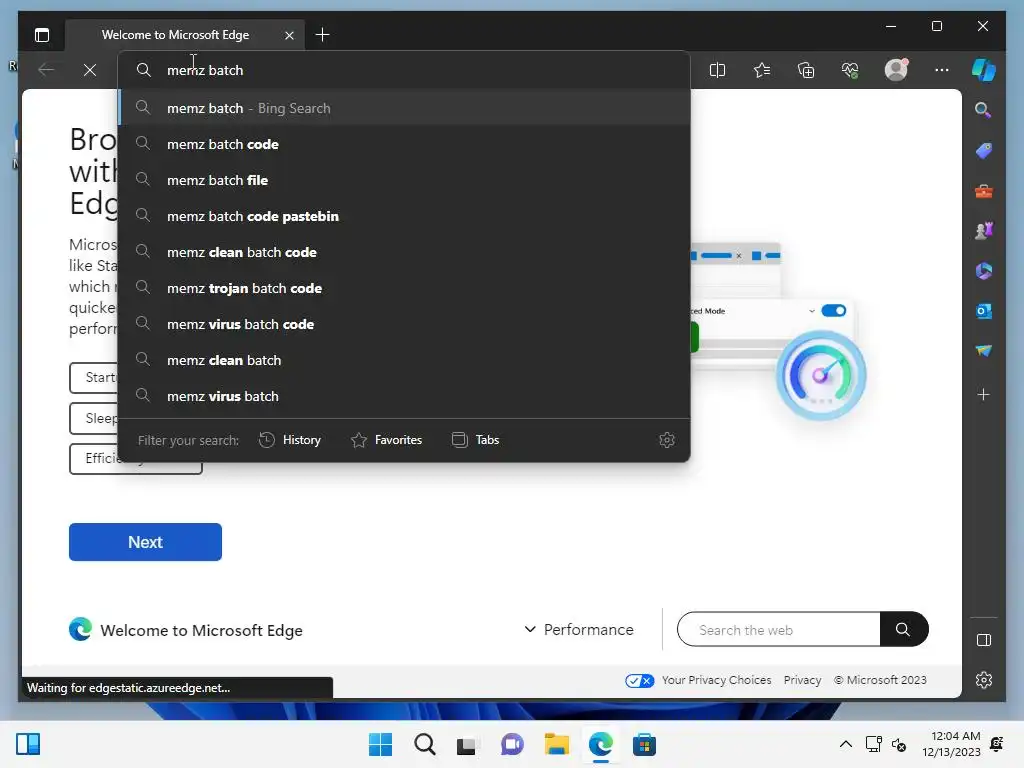Open Browser essentials heart icon
This screenshot has height=768, width=1024.
(850, 70)
